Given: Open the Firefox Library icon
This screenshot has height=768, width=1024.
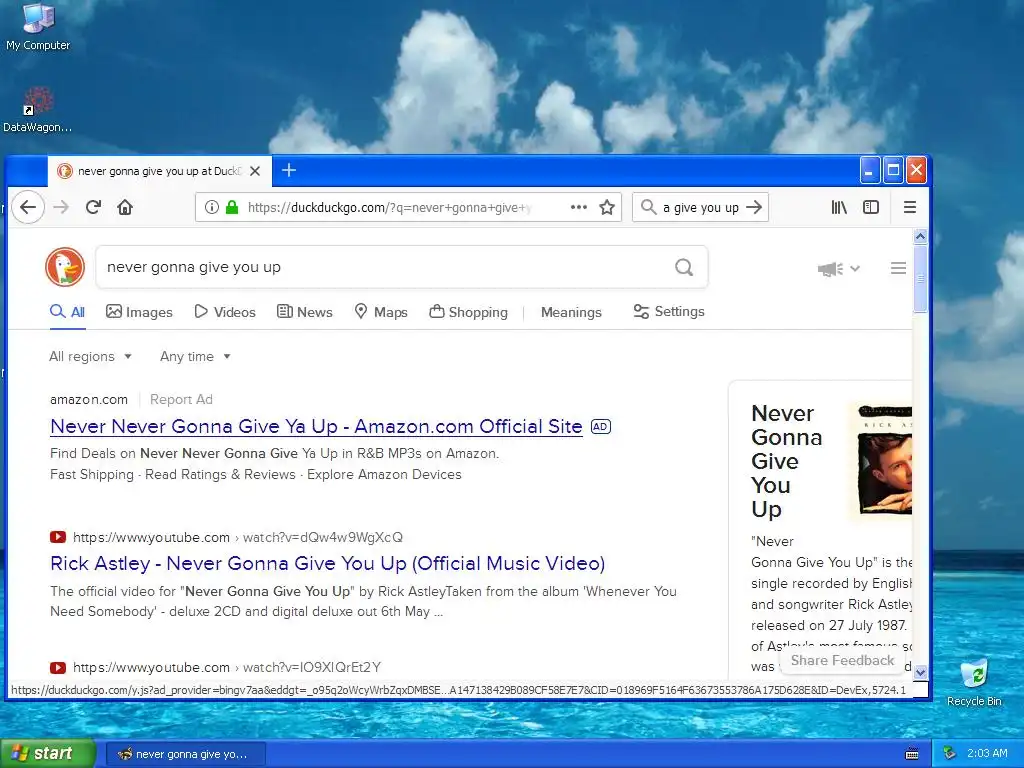Looking at the screenshot, I should (x=839, y=208).
